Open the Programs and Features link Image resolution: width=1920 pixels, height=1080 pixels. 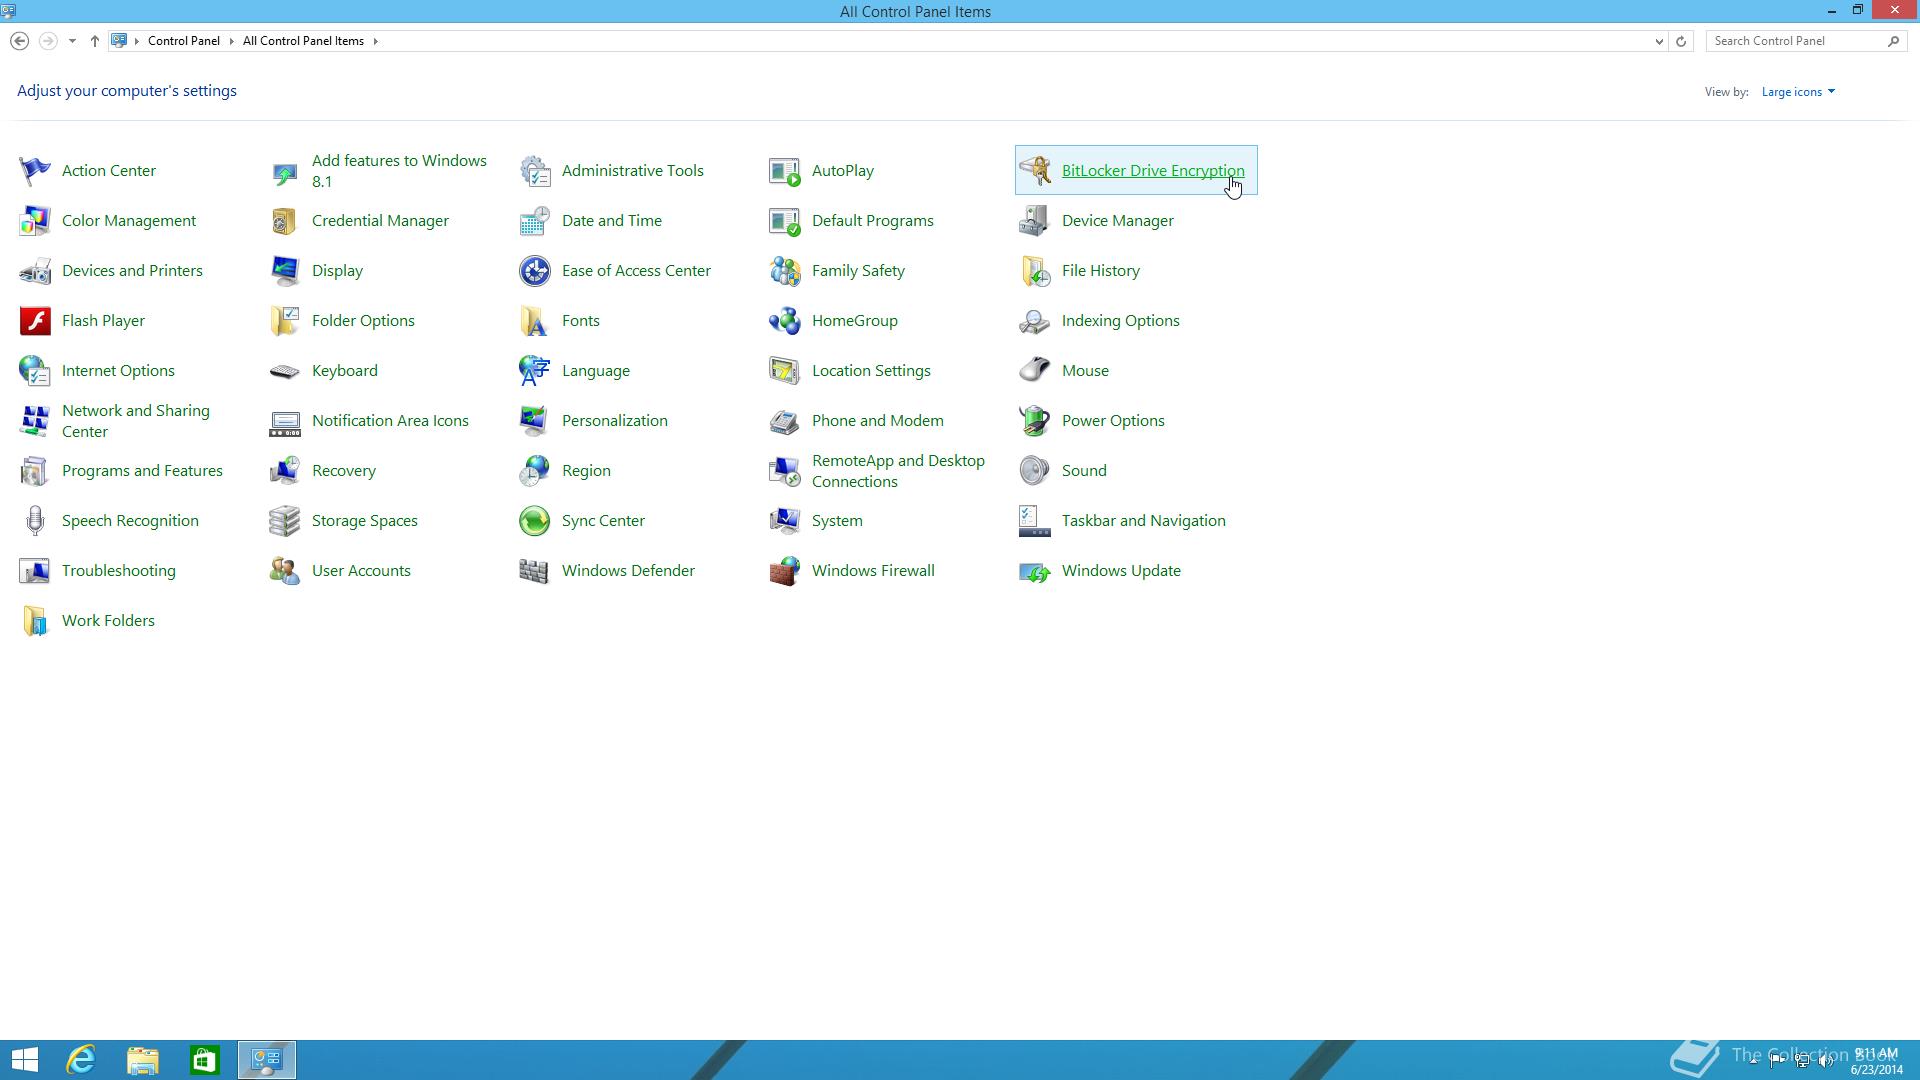click(142, 471)
